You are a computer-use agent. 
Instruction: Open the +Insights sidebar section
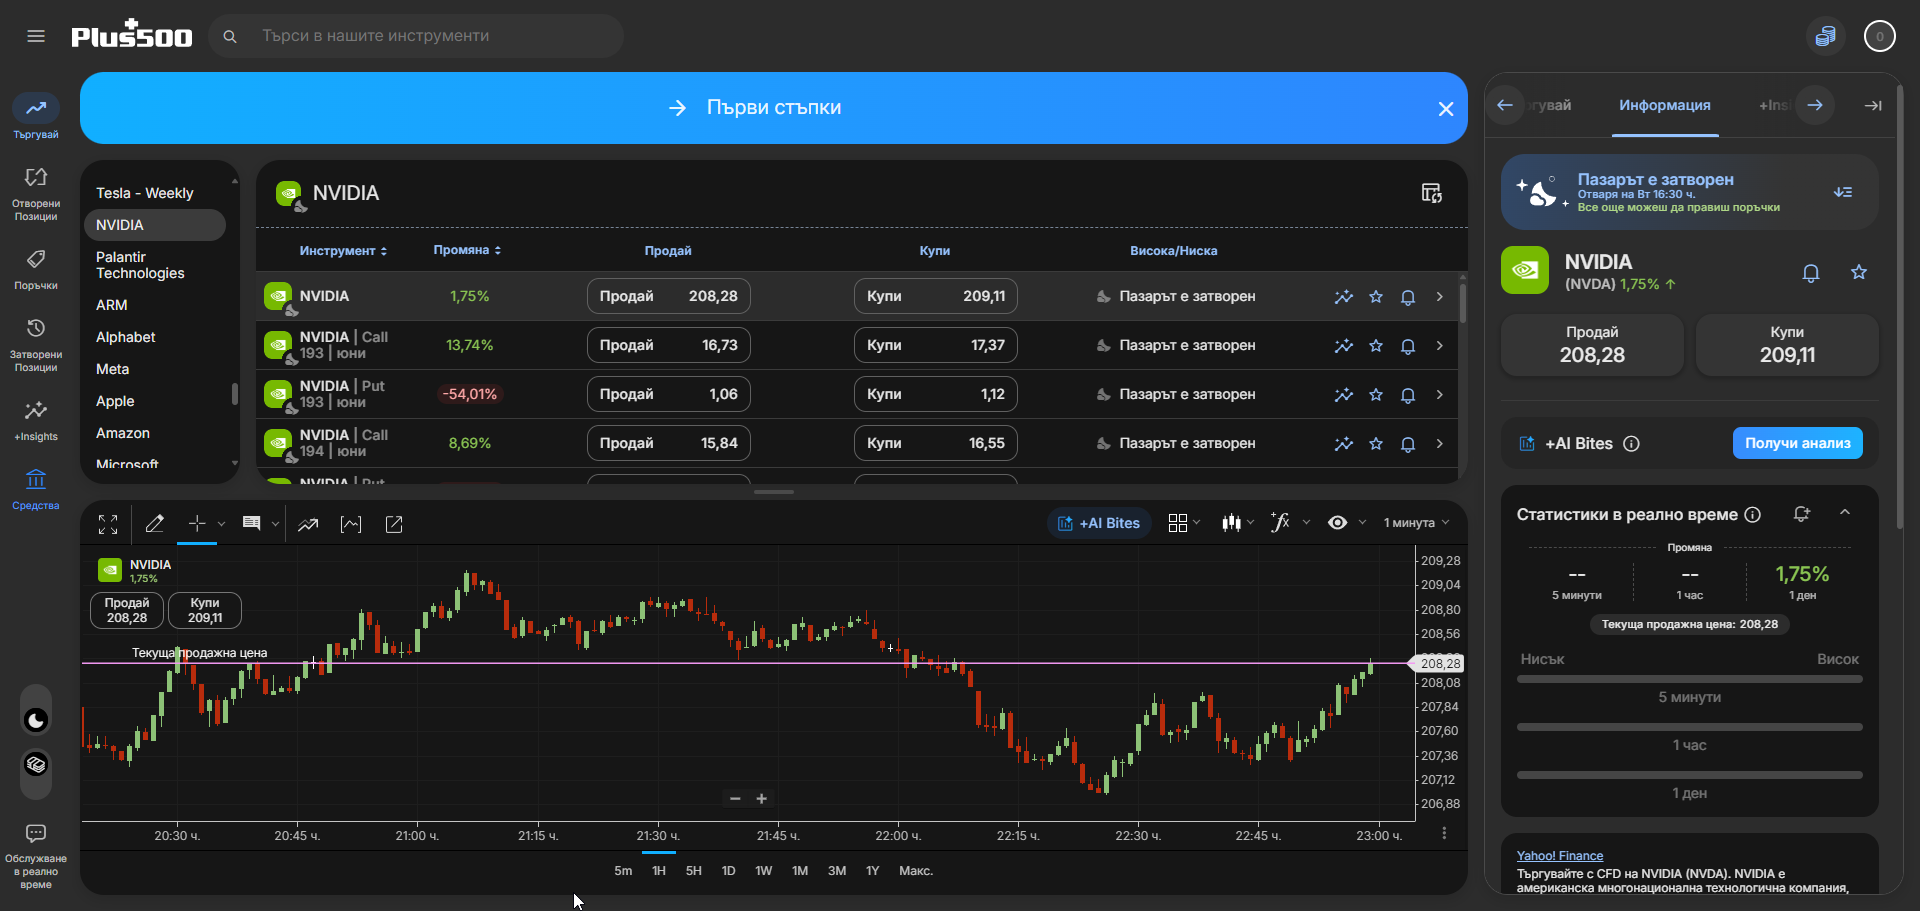point(36,421)
